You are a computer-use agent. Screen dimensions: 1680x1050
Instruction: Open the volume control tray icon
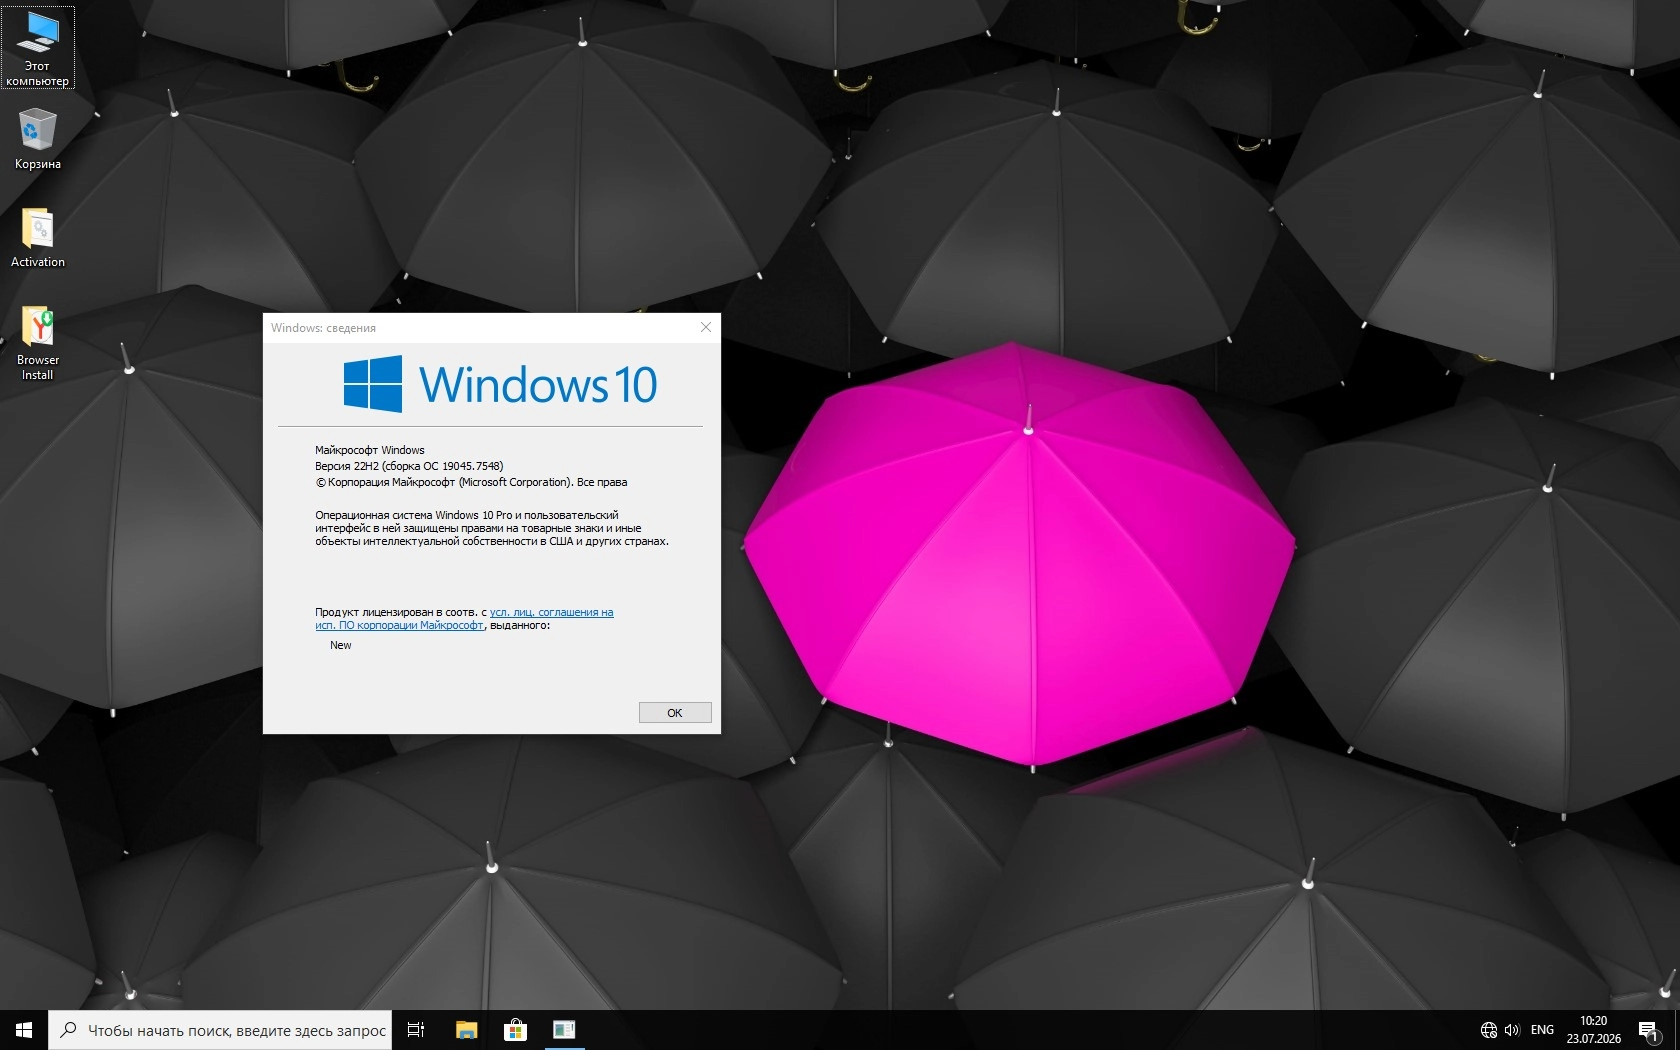(1512, 1030)
